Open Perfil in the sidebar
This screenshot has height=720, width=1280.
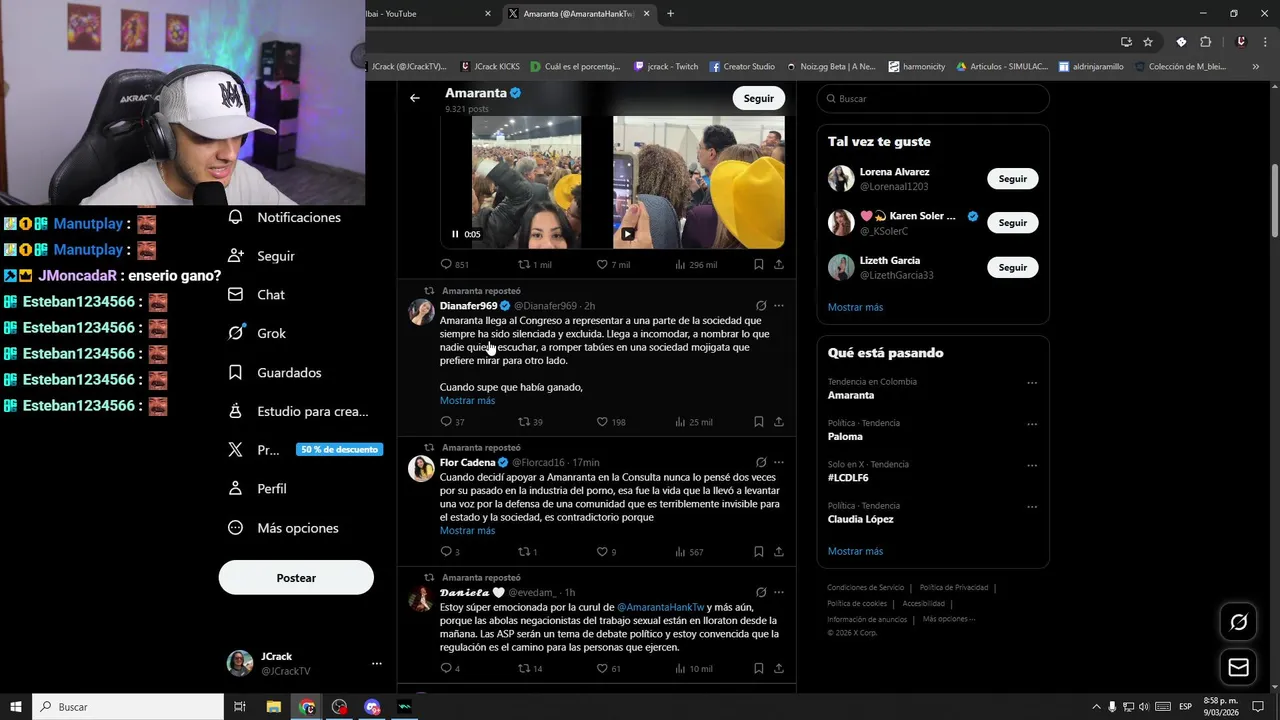[x=258, y=489]
